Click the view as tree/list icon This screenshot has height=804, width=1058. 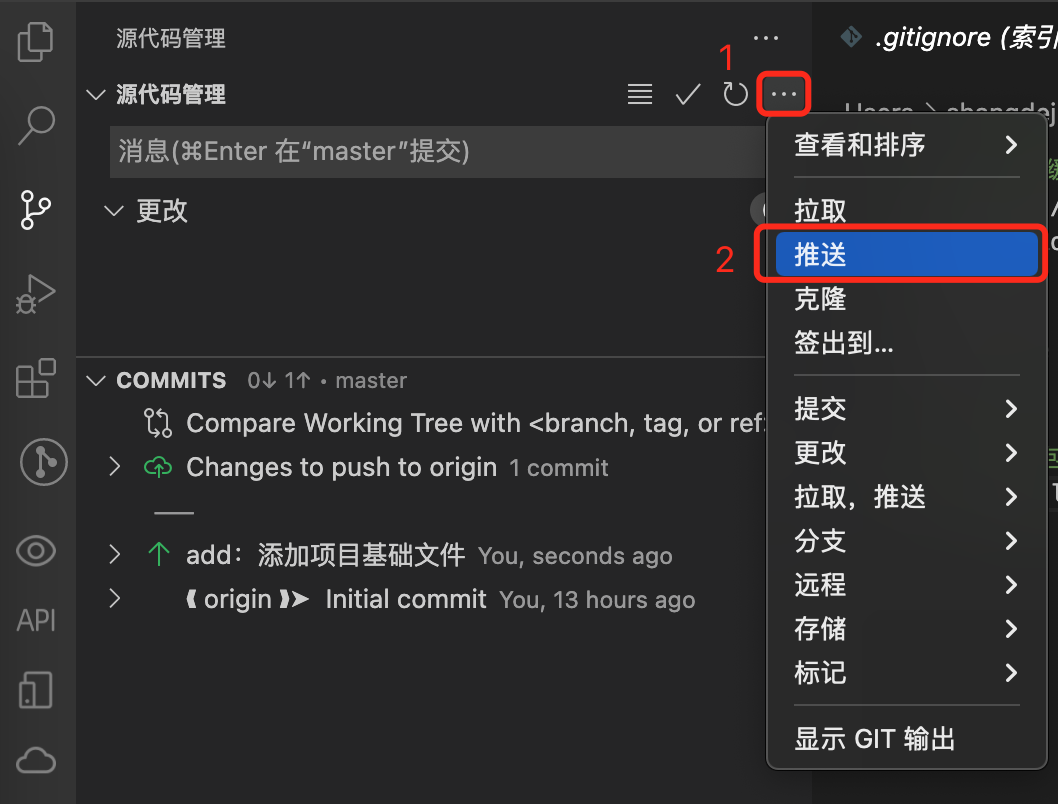click(x=640, y=94)
